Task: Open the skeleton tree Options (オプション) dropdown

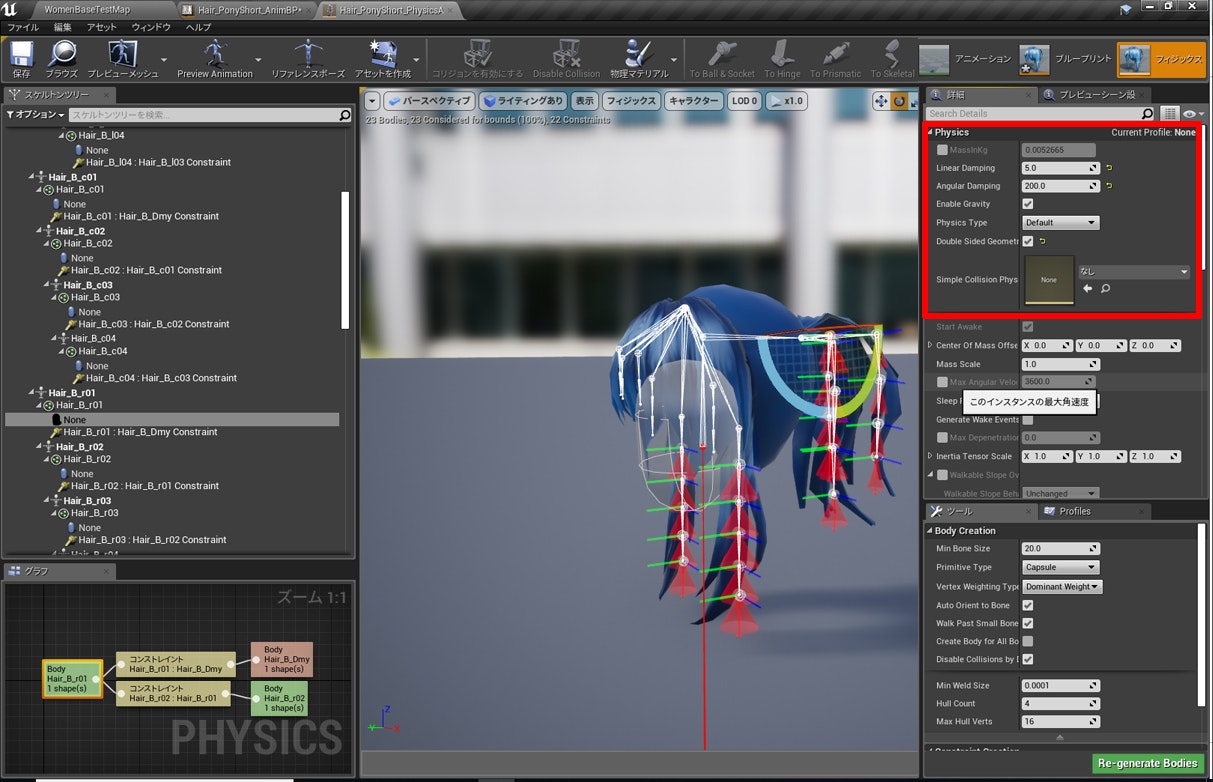Action: (36, 115)
